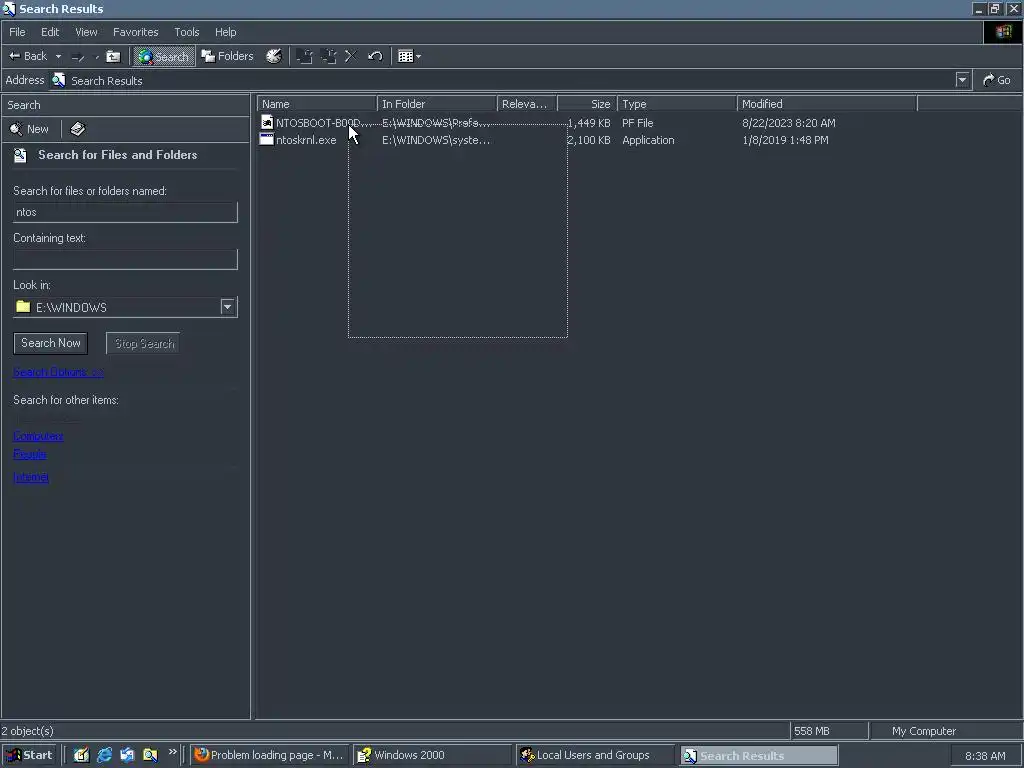Open the Indexing Service book icon
The height and width of the screenshot is (768, 1024).
click(78, 129)
